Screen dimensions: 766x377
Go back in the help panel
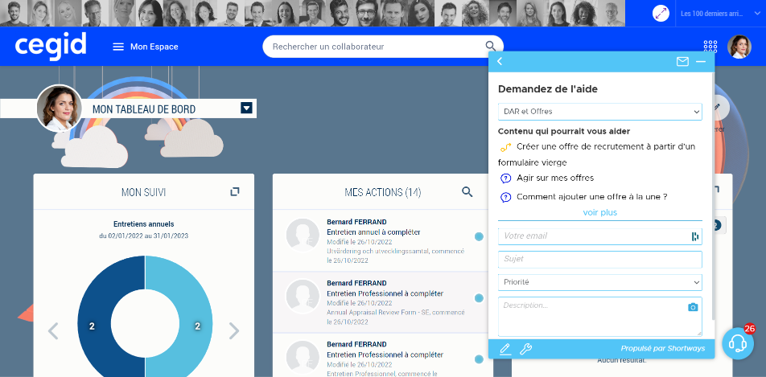tap(499, 62)
